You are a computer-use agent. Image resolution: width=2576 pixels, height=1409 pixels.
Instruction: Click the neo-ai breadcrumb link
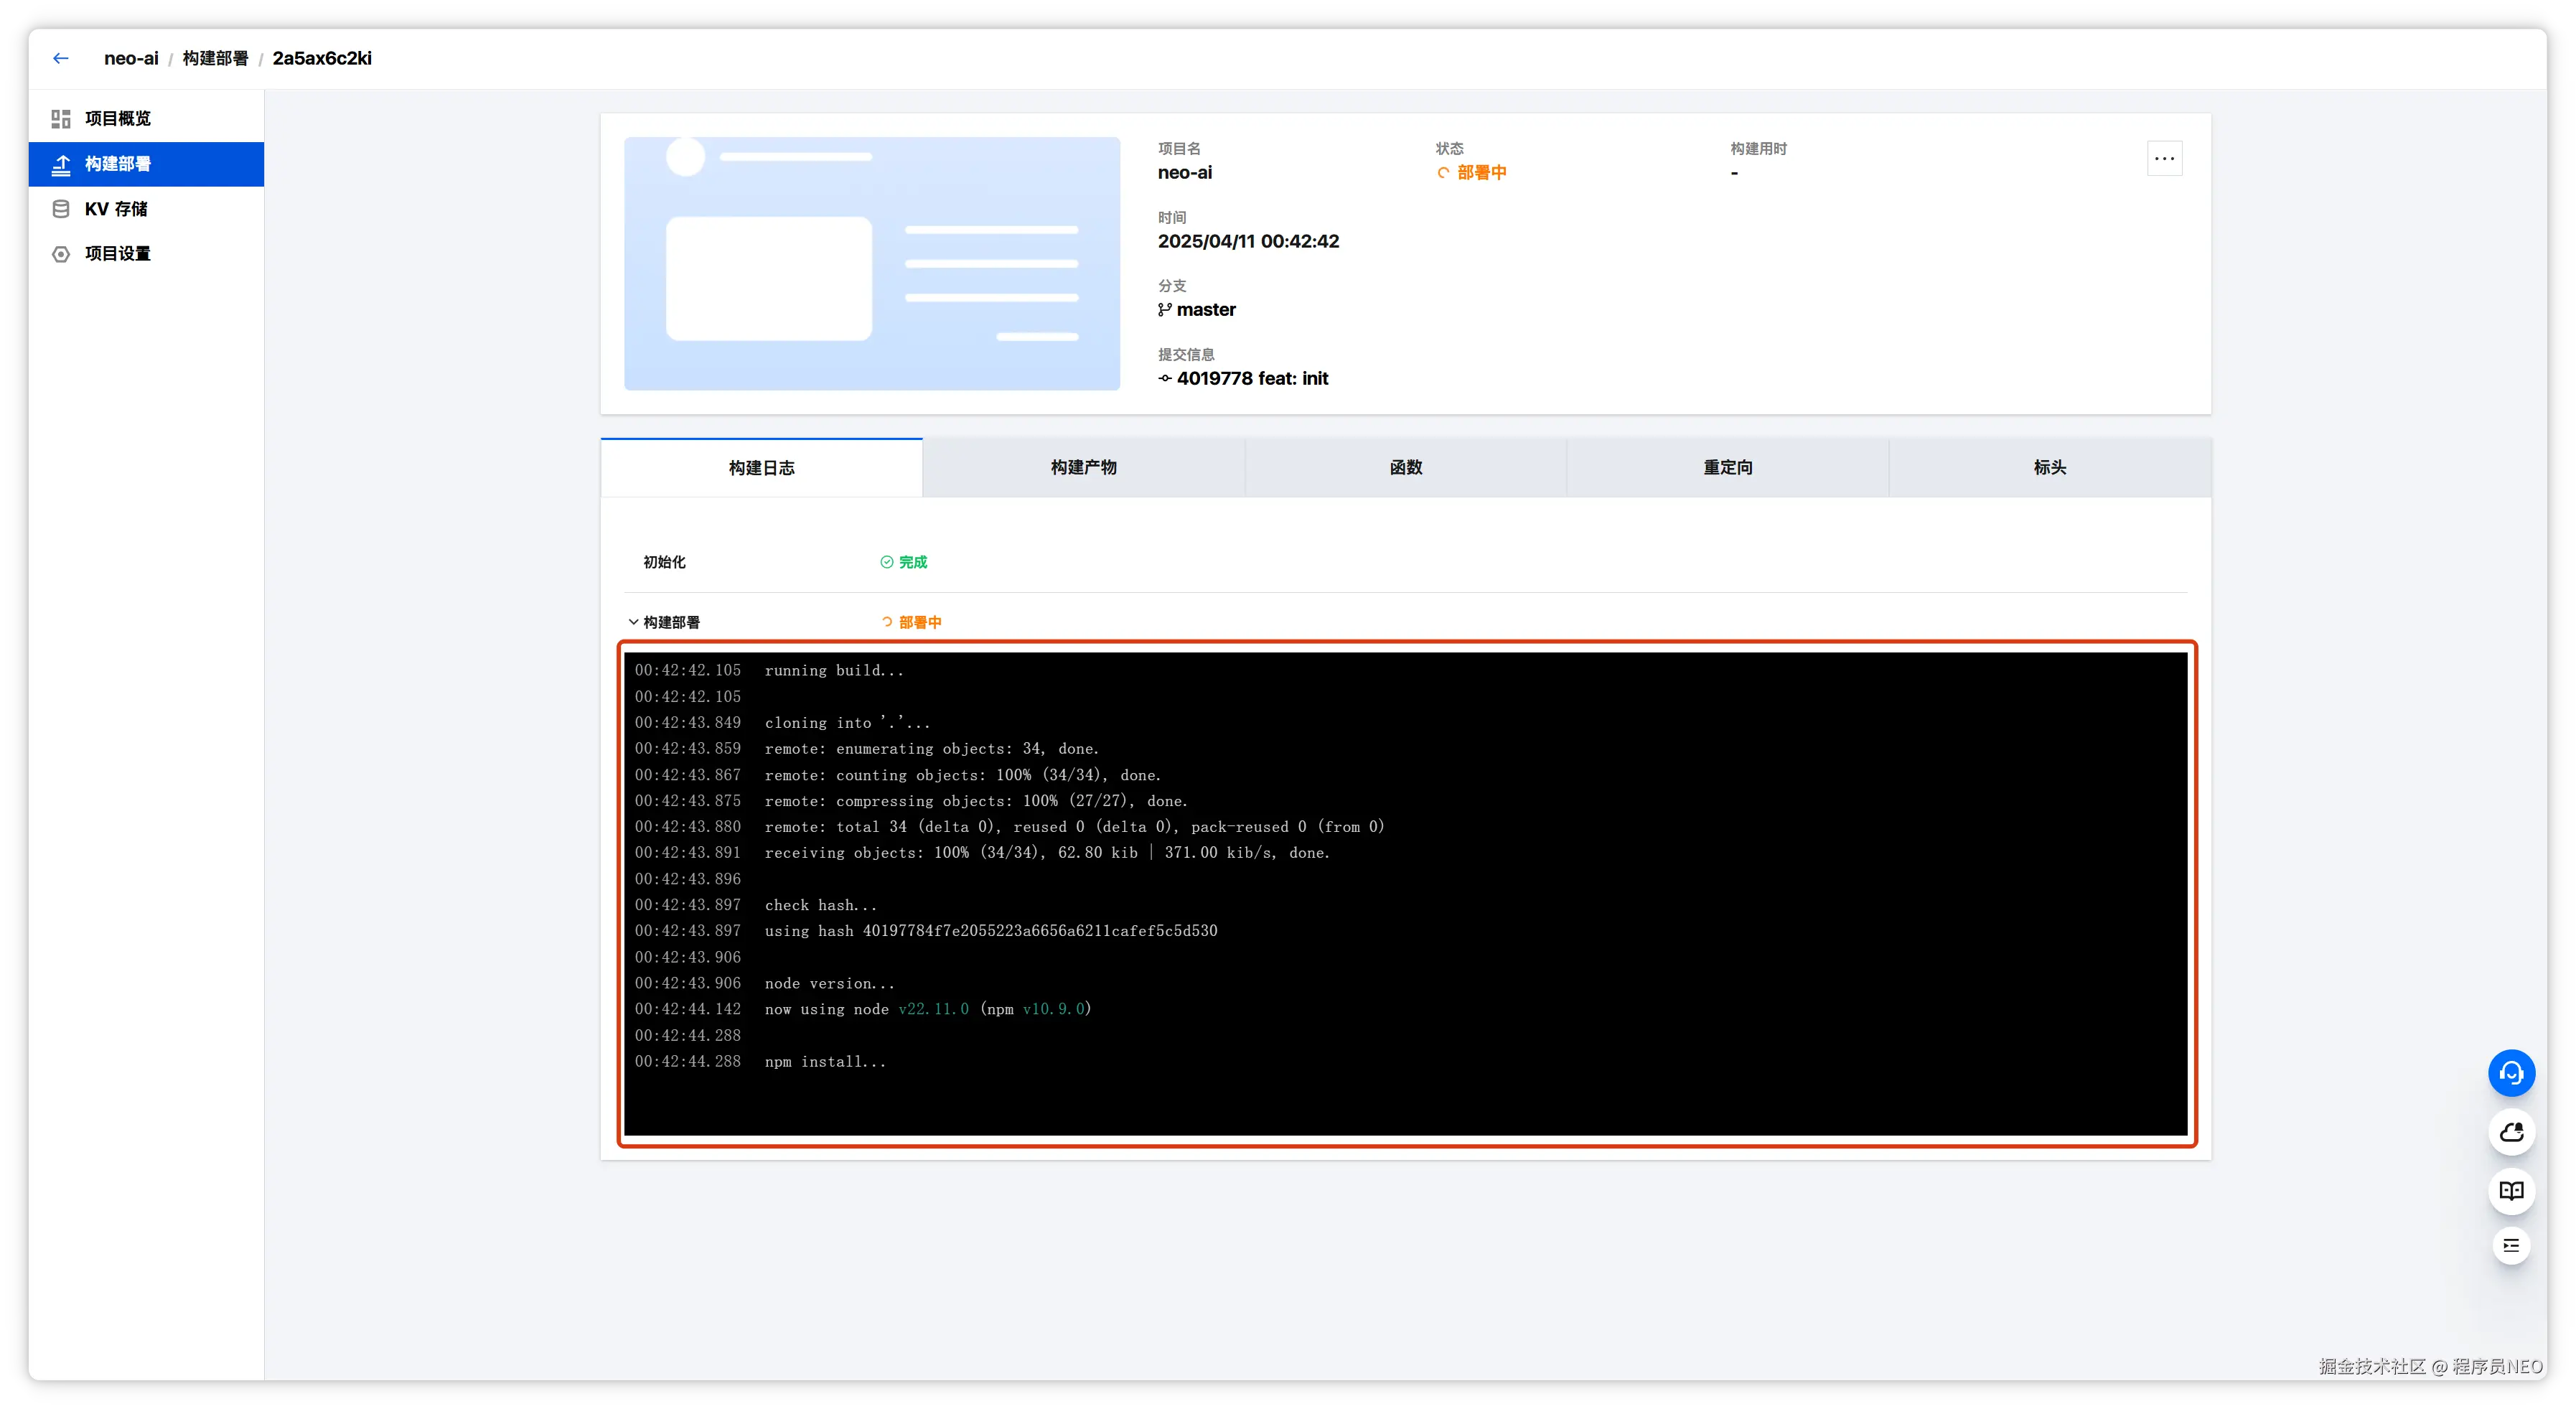click(131, 58)
